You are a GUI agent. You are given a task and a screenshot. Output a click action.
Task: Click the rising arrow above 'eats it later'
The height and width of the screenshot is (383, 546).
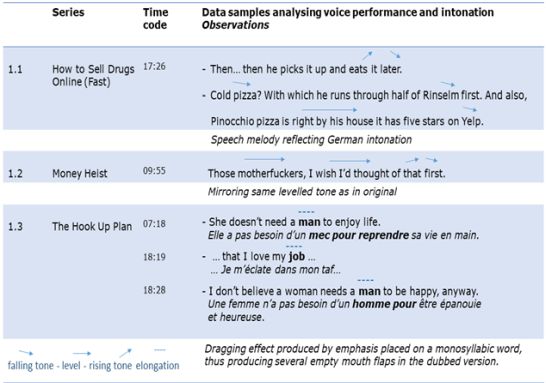coord(367,55)
